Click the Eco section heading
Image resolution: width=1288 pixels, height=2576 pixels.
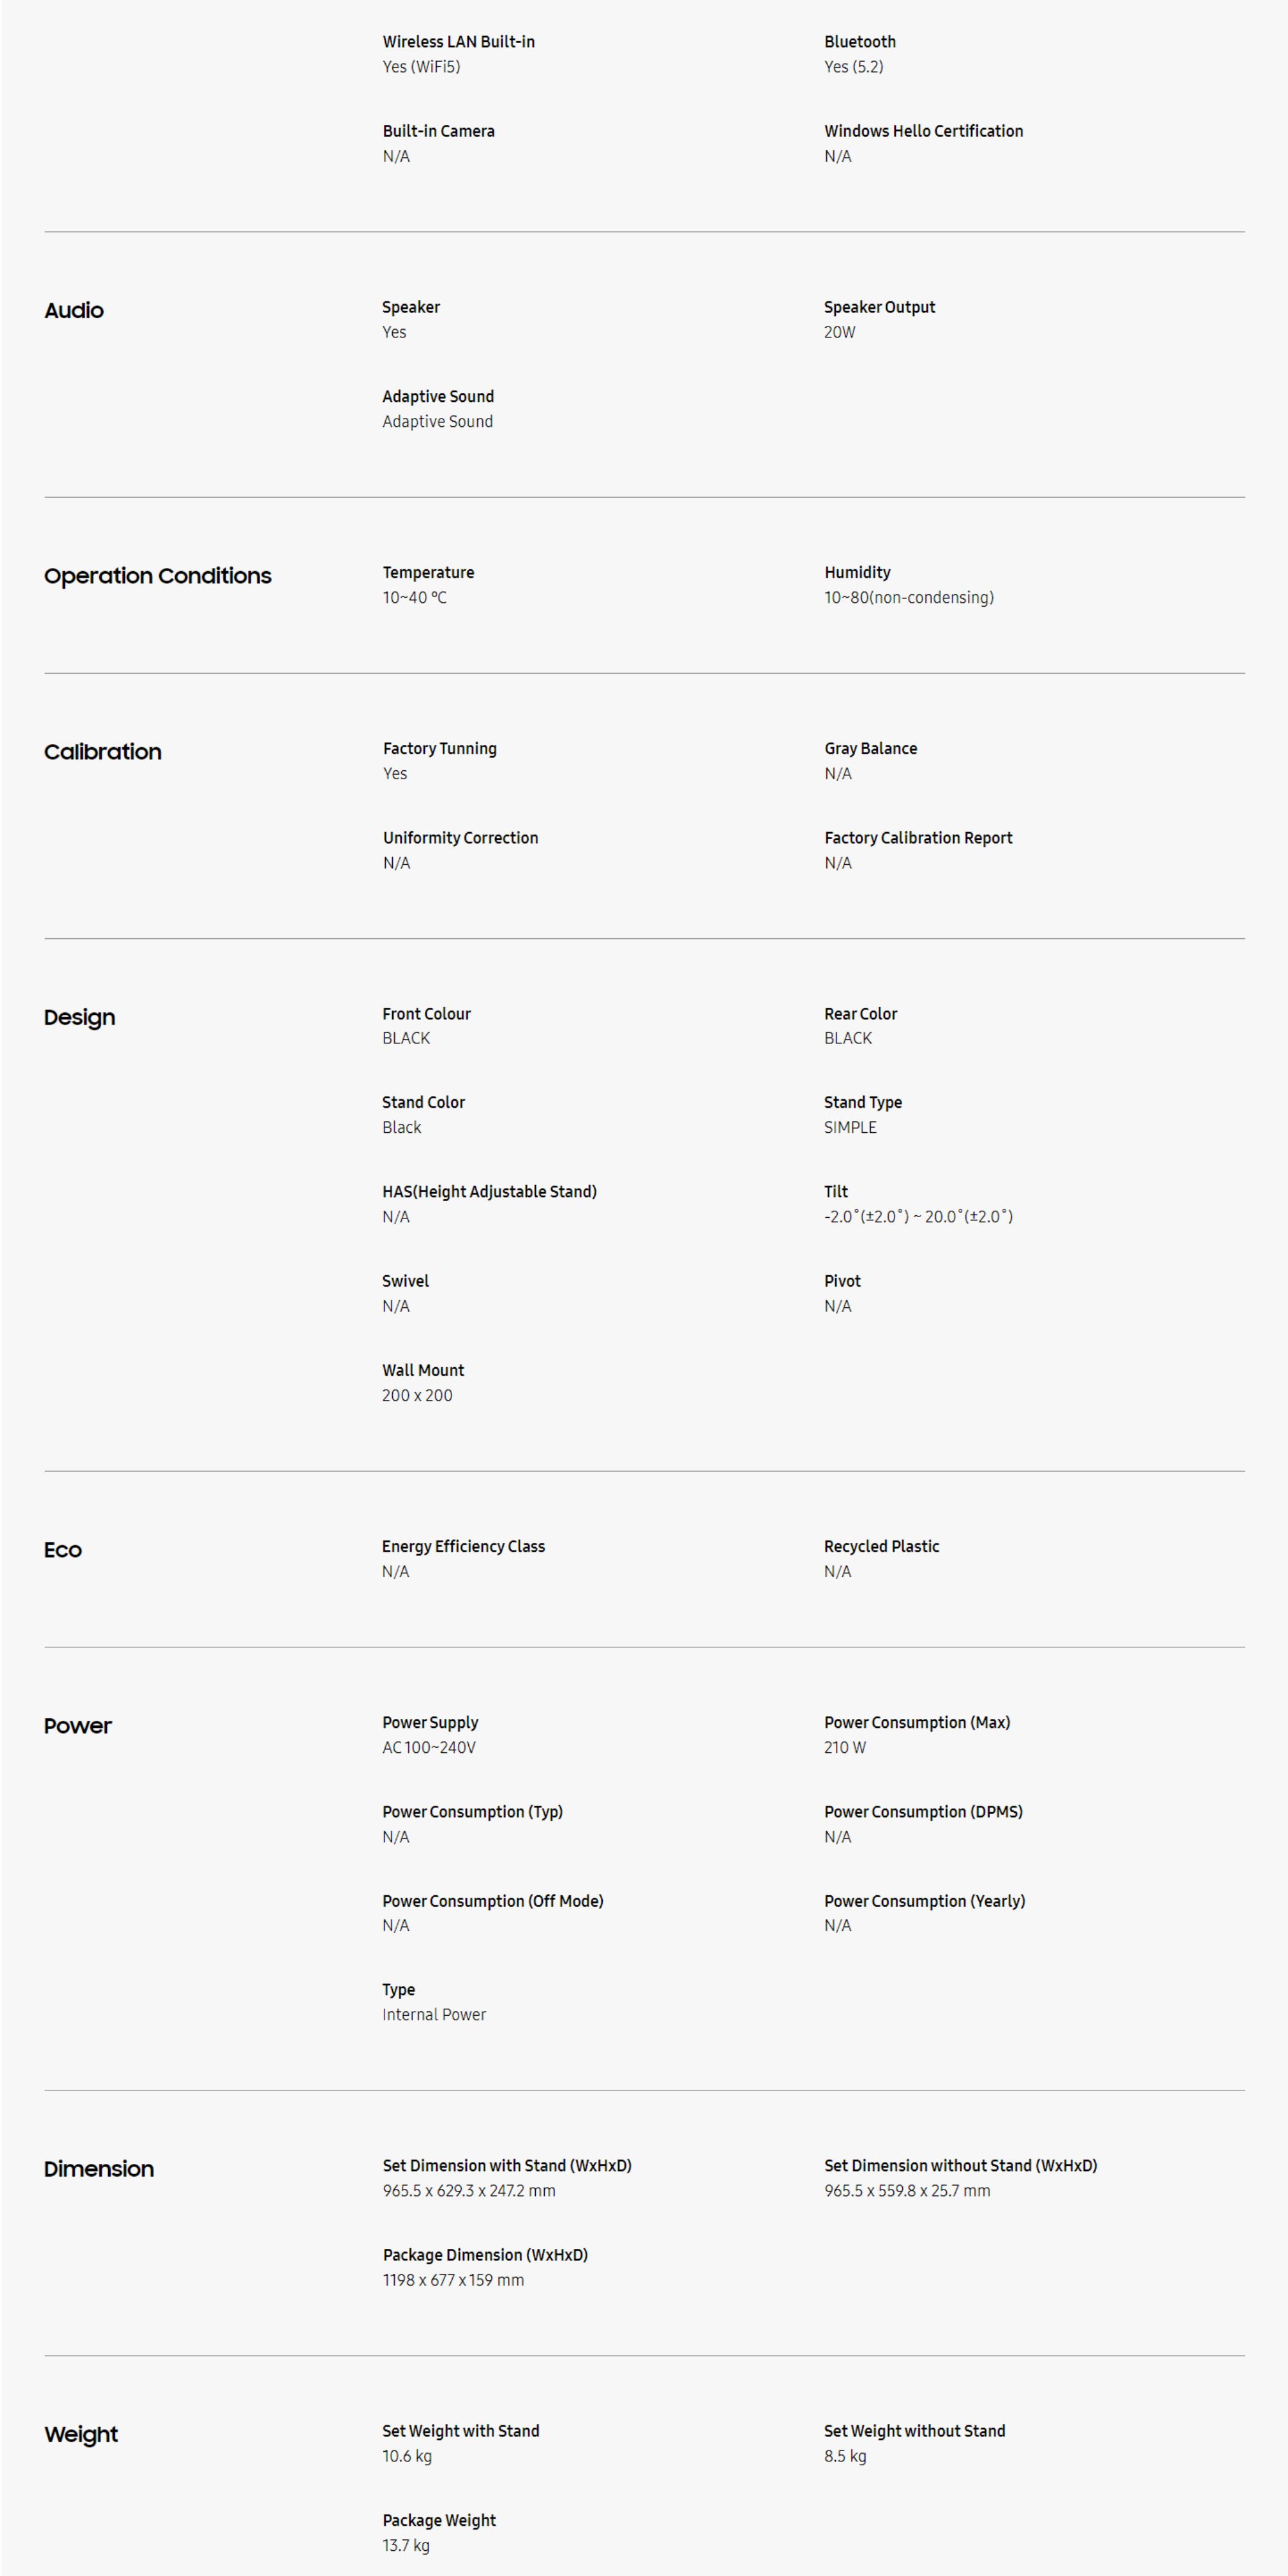tap(62, 1550)
